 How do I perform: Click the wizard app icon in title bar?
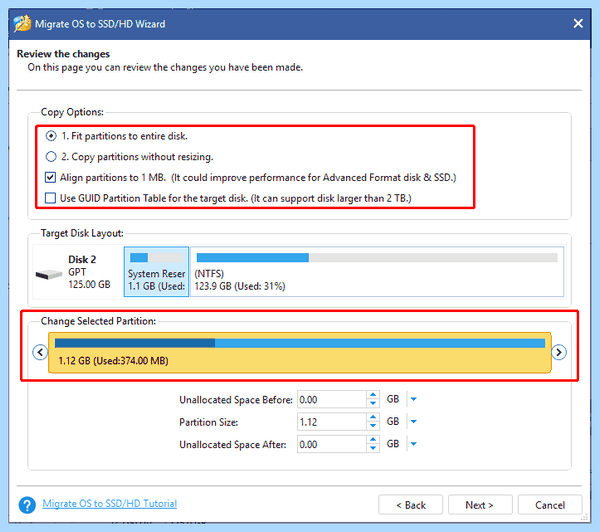click(22, 23)
